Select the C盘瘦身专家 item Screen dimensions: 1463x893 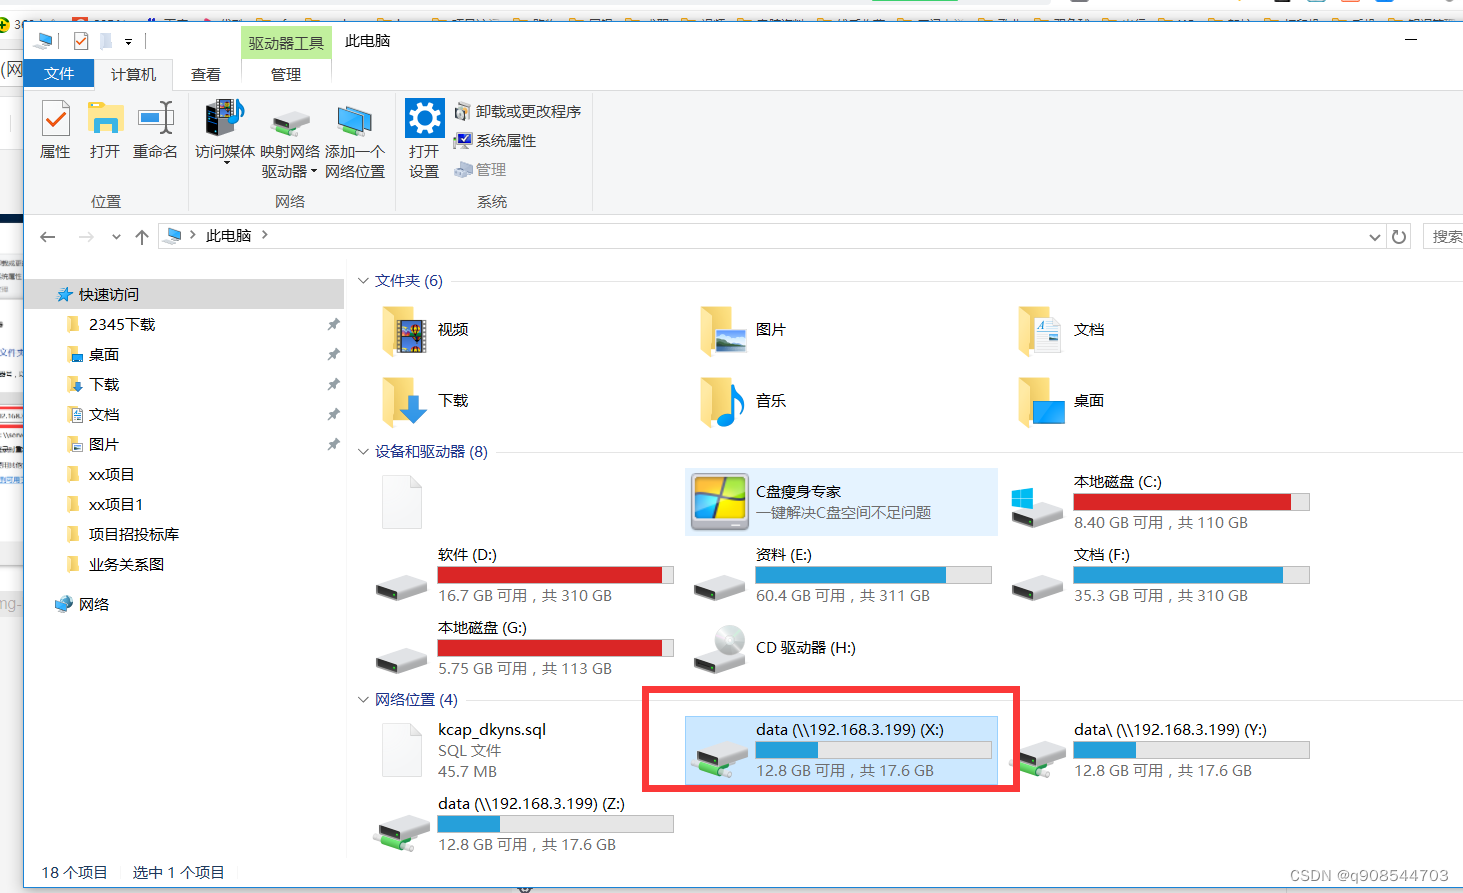point(841,502)
